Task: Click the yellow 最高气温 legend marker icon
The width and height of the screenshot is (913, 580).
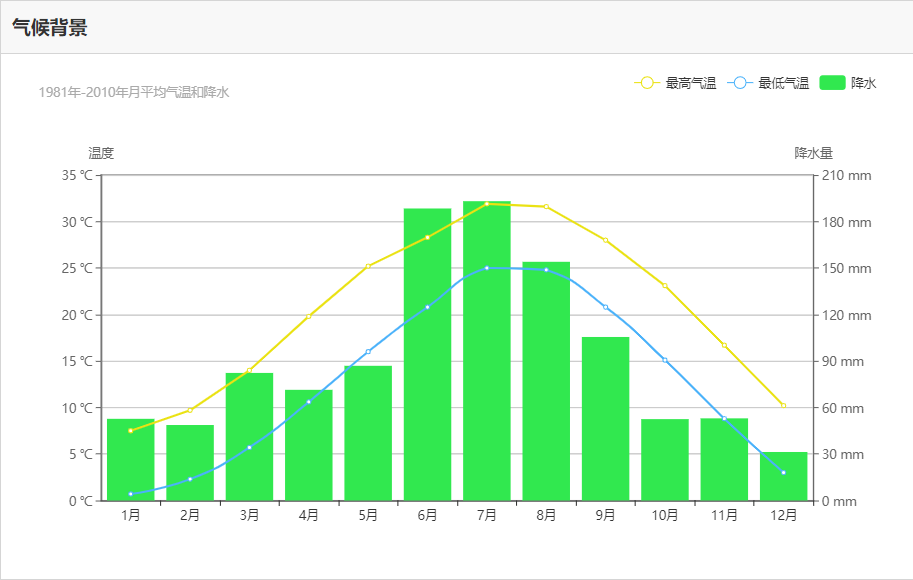Action: coord(647,83)
